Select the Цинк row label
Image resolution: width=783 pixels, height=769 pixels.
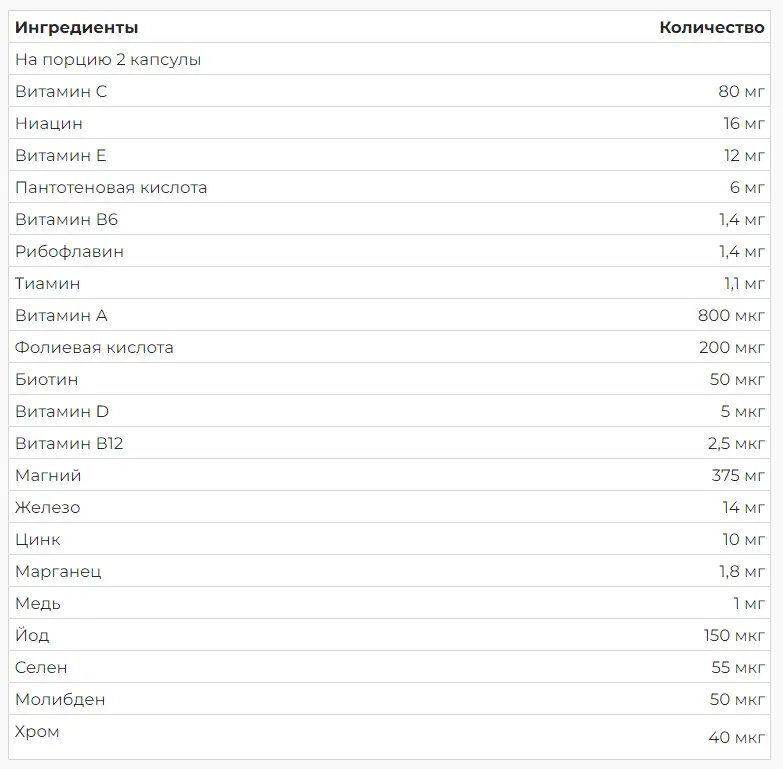click(x=38, y=540)
